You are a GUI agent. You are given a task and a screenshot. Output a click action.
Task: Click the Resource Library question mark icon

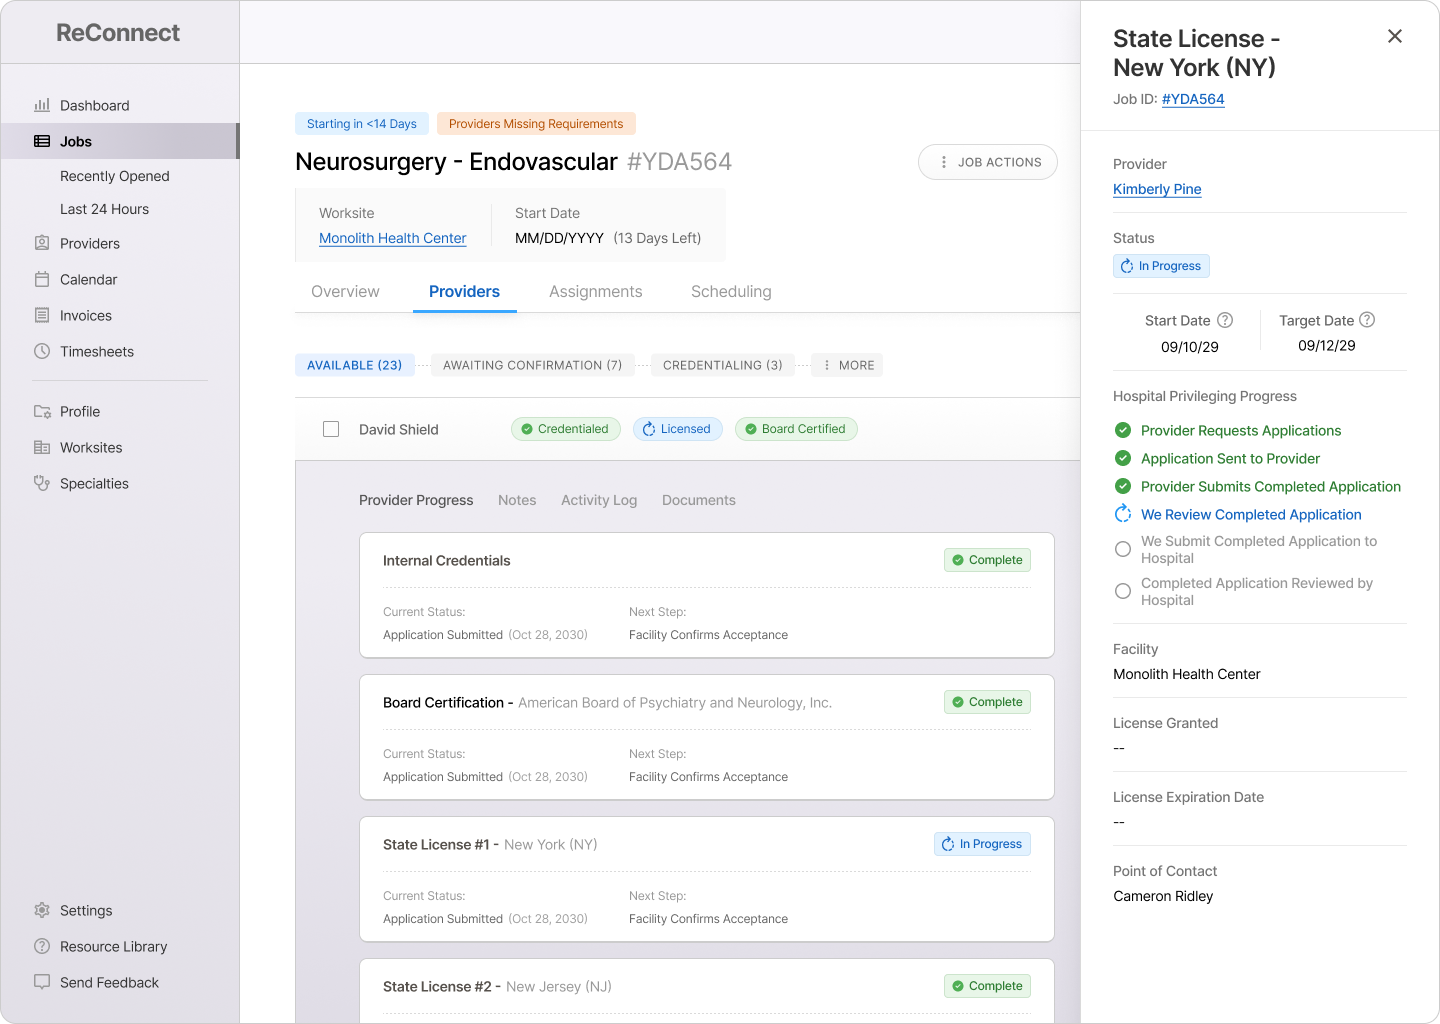point(42,946)
